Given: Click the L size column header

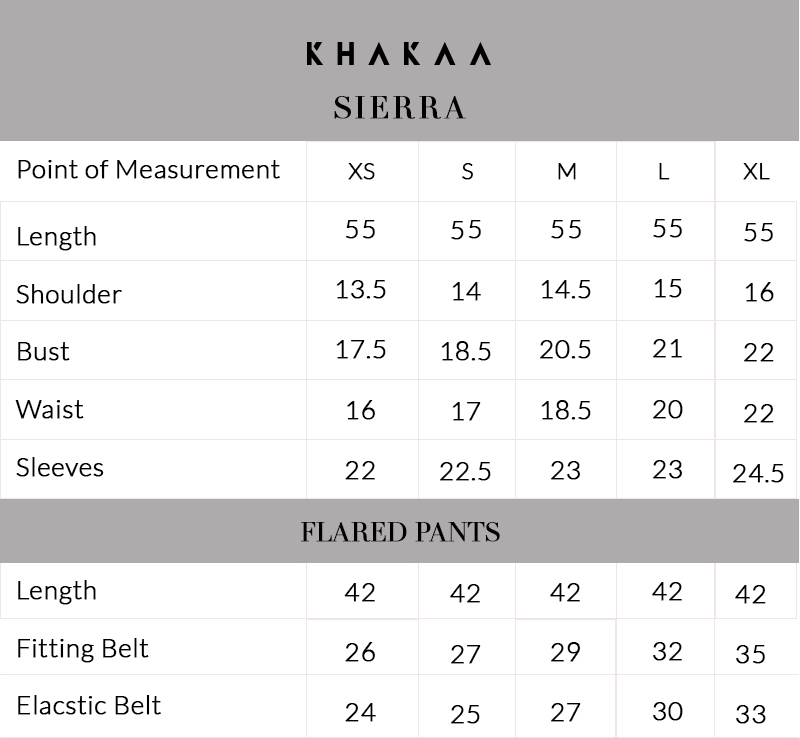Looking at the screenshot, I should coord(663,172).
